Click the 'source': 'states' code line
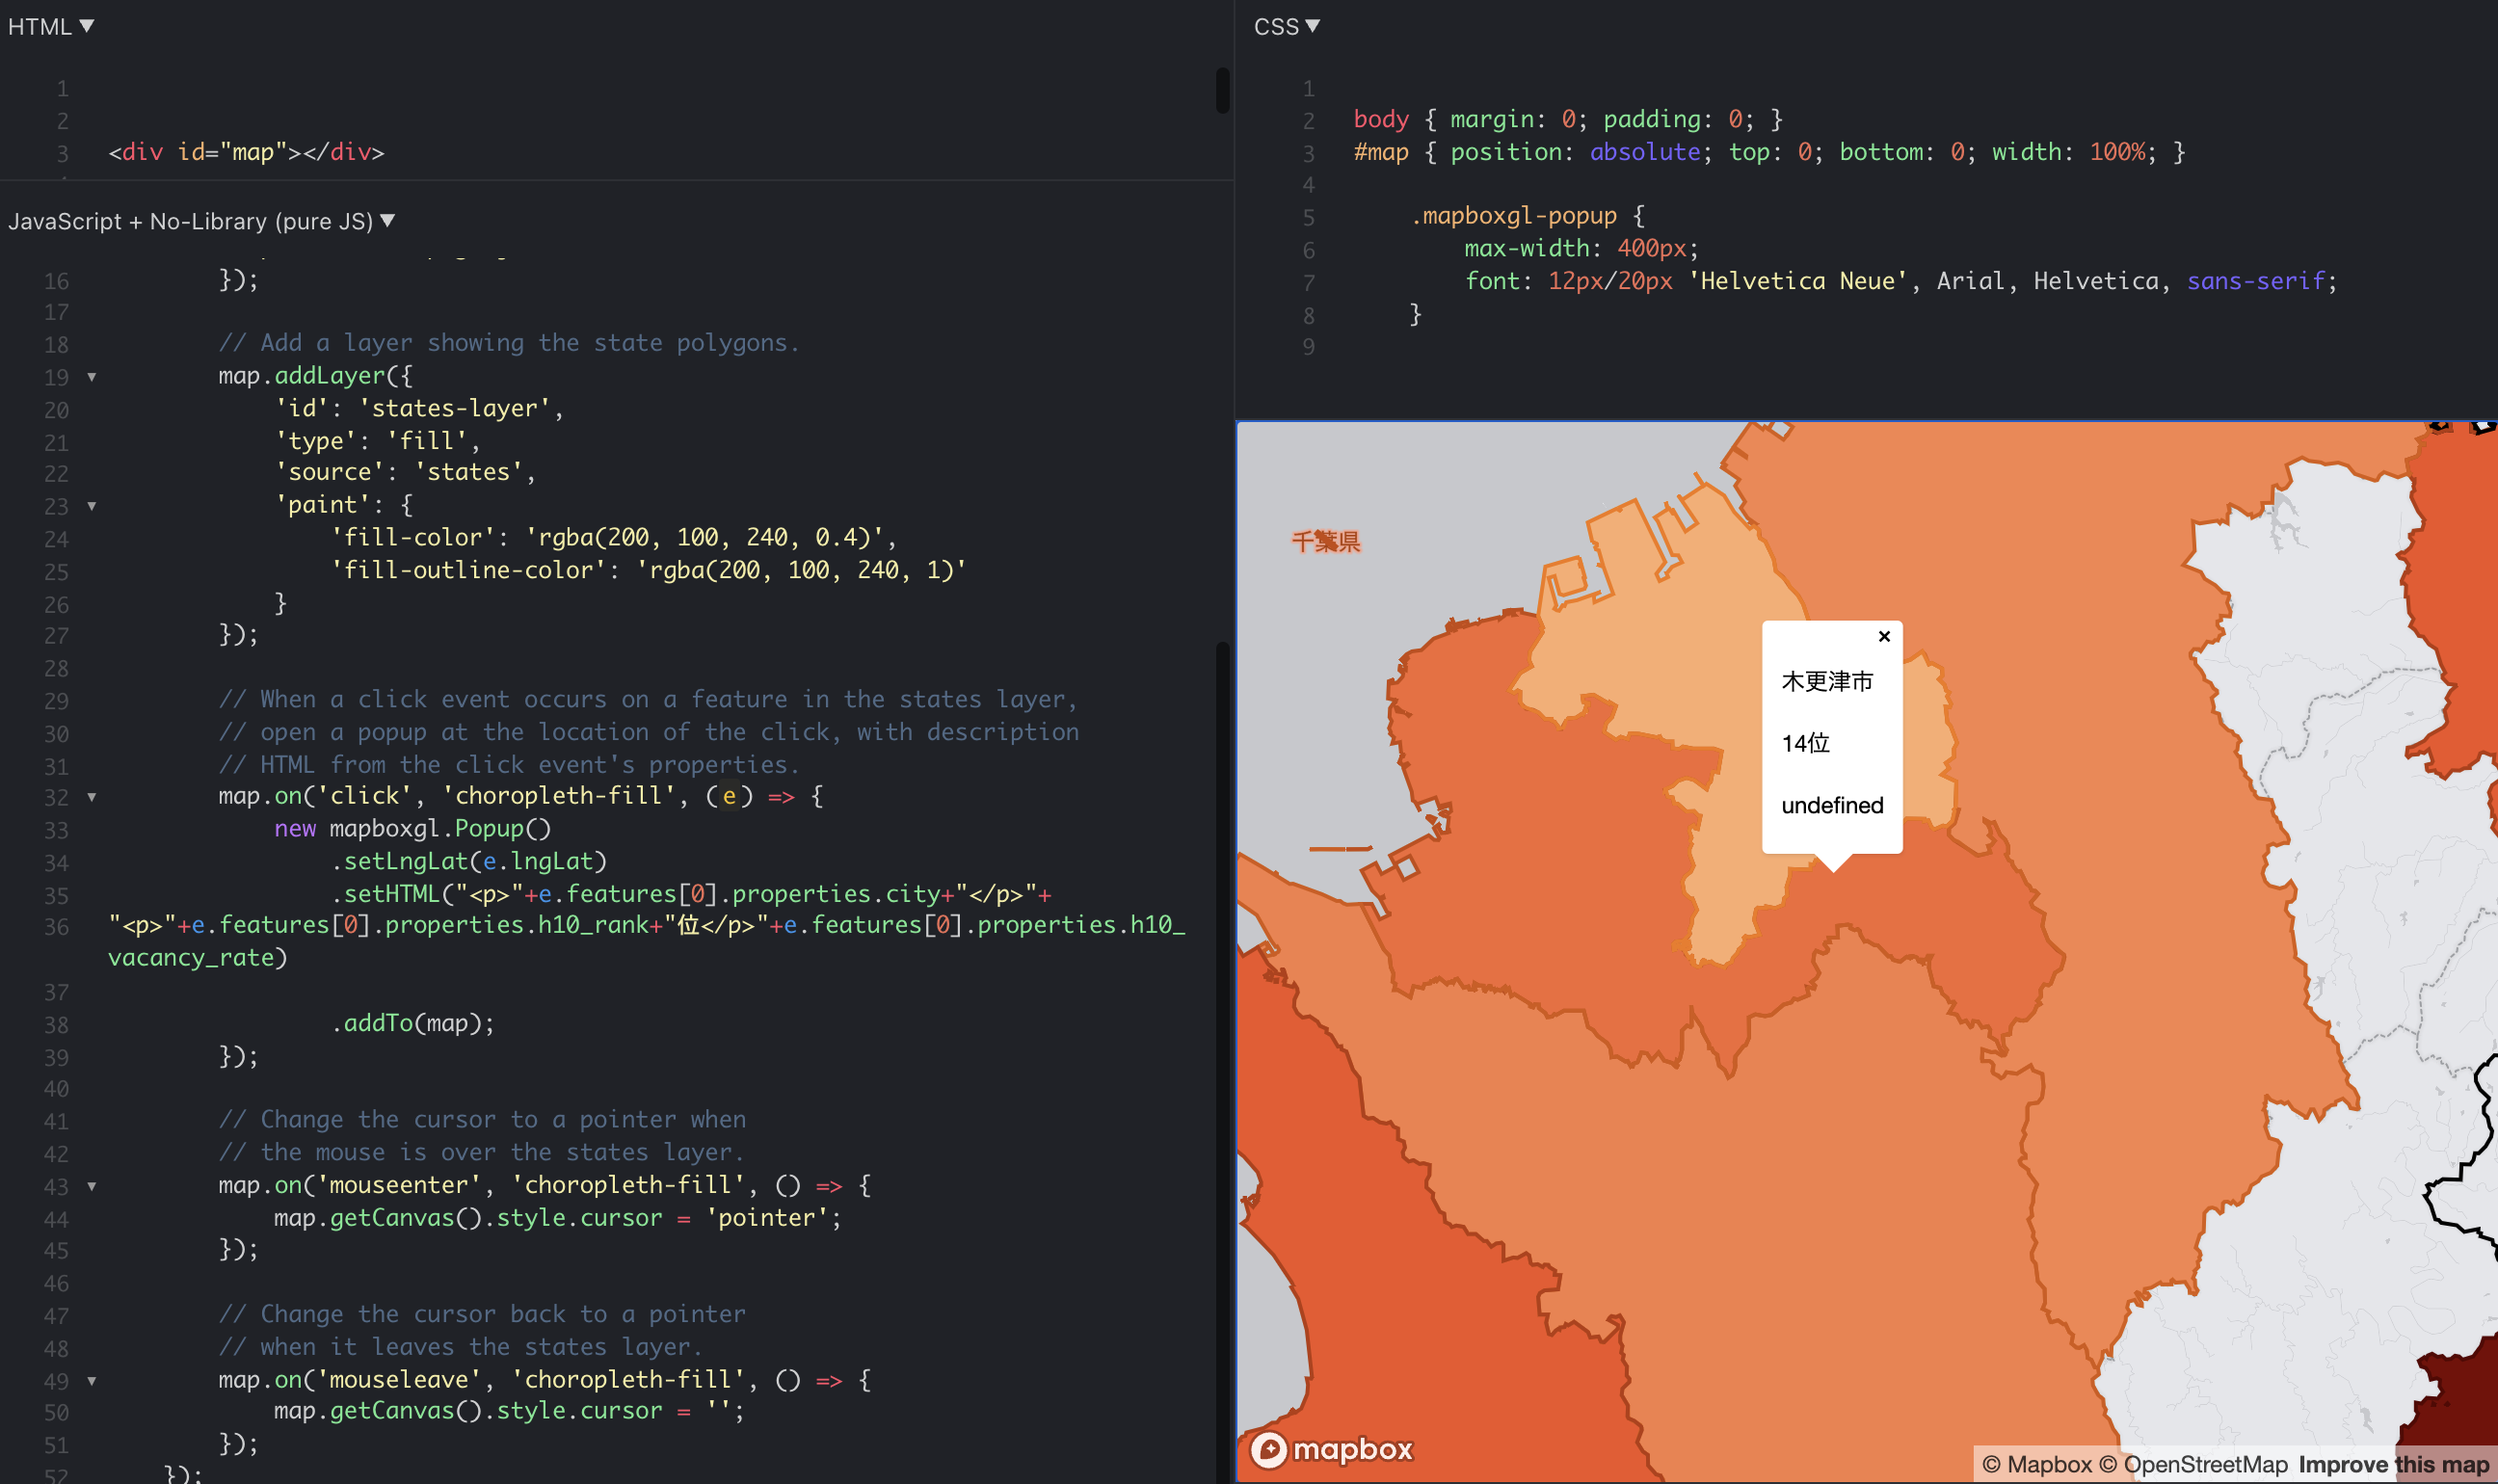2498x1484 pixels. coord(405,472)
